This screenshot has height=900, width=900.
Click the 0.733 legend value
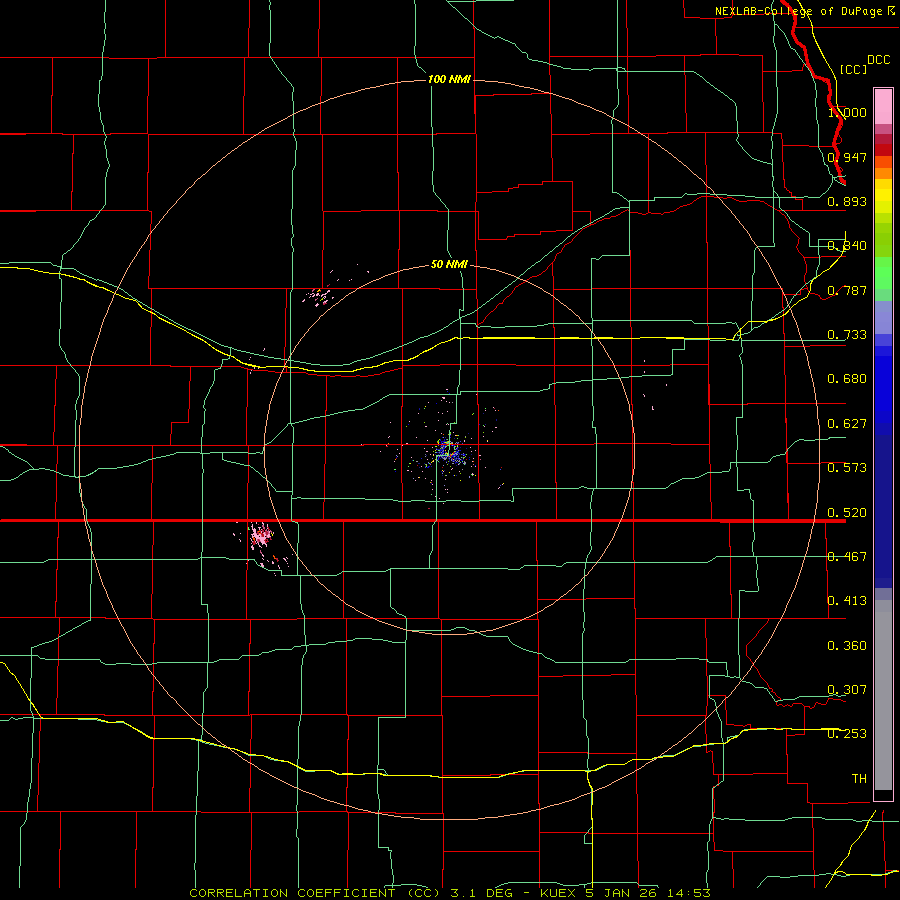click(847, 335)
